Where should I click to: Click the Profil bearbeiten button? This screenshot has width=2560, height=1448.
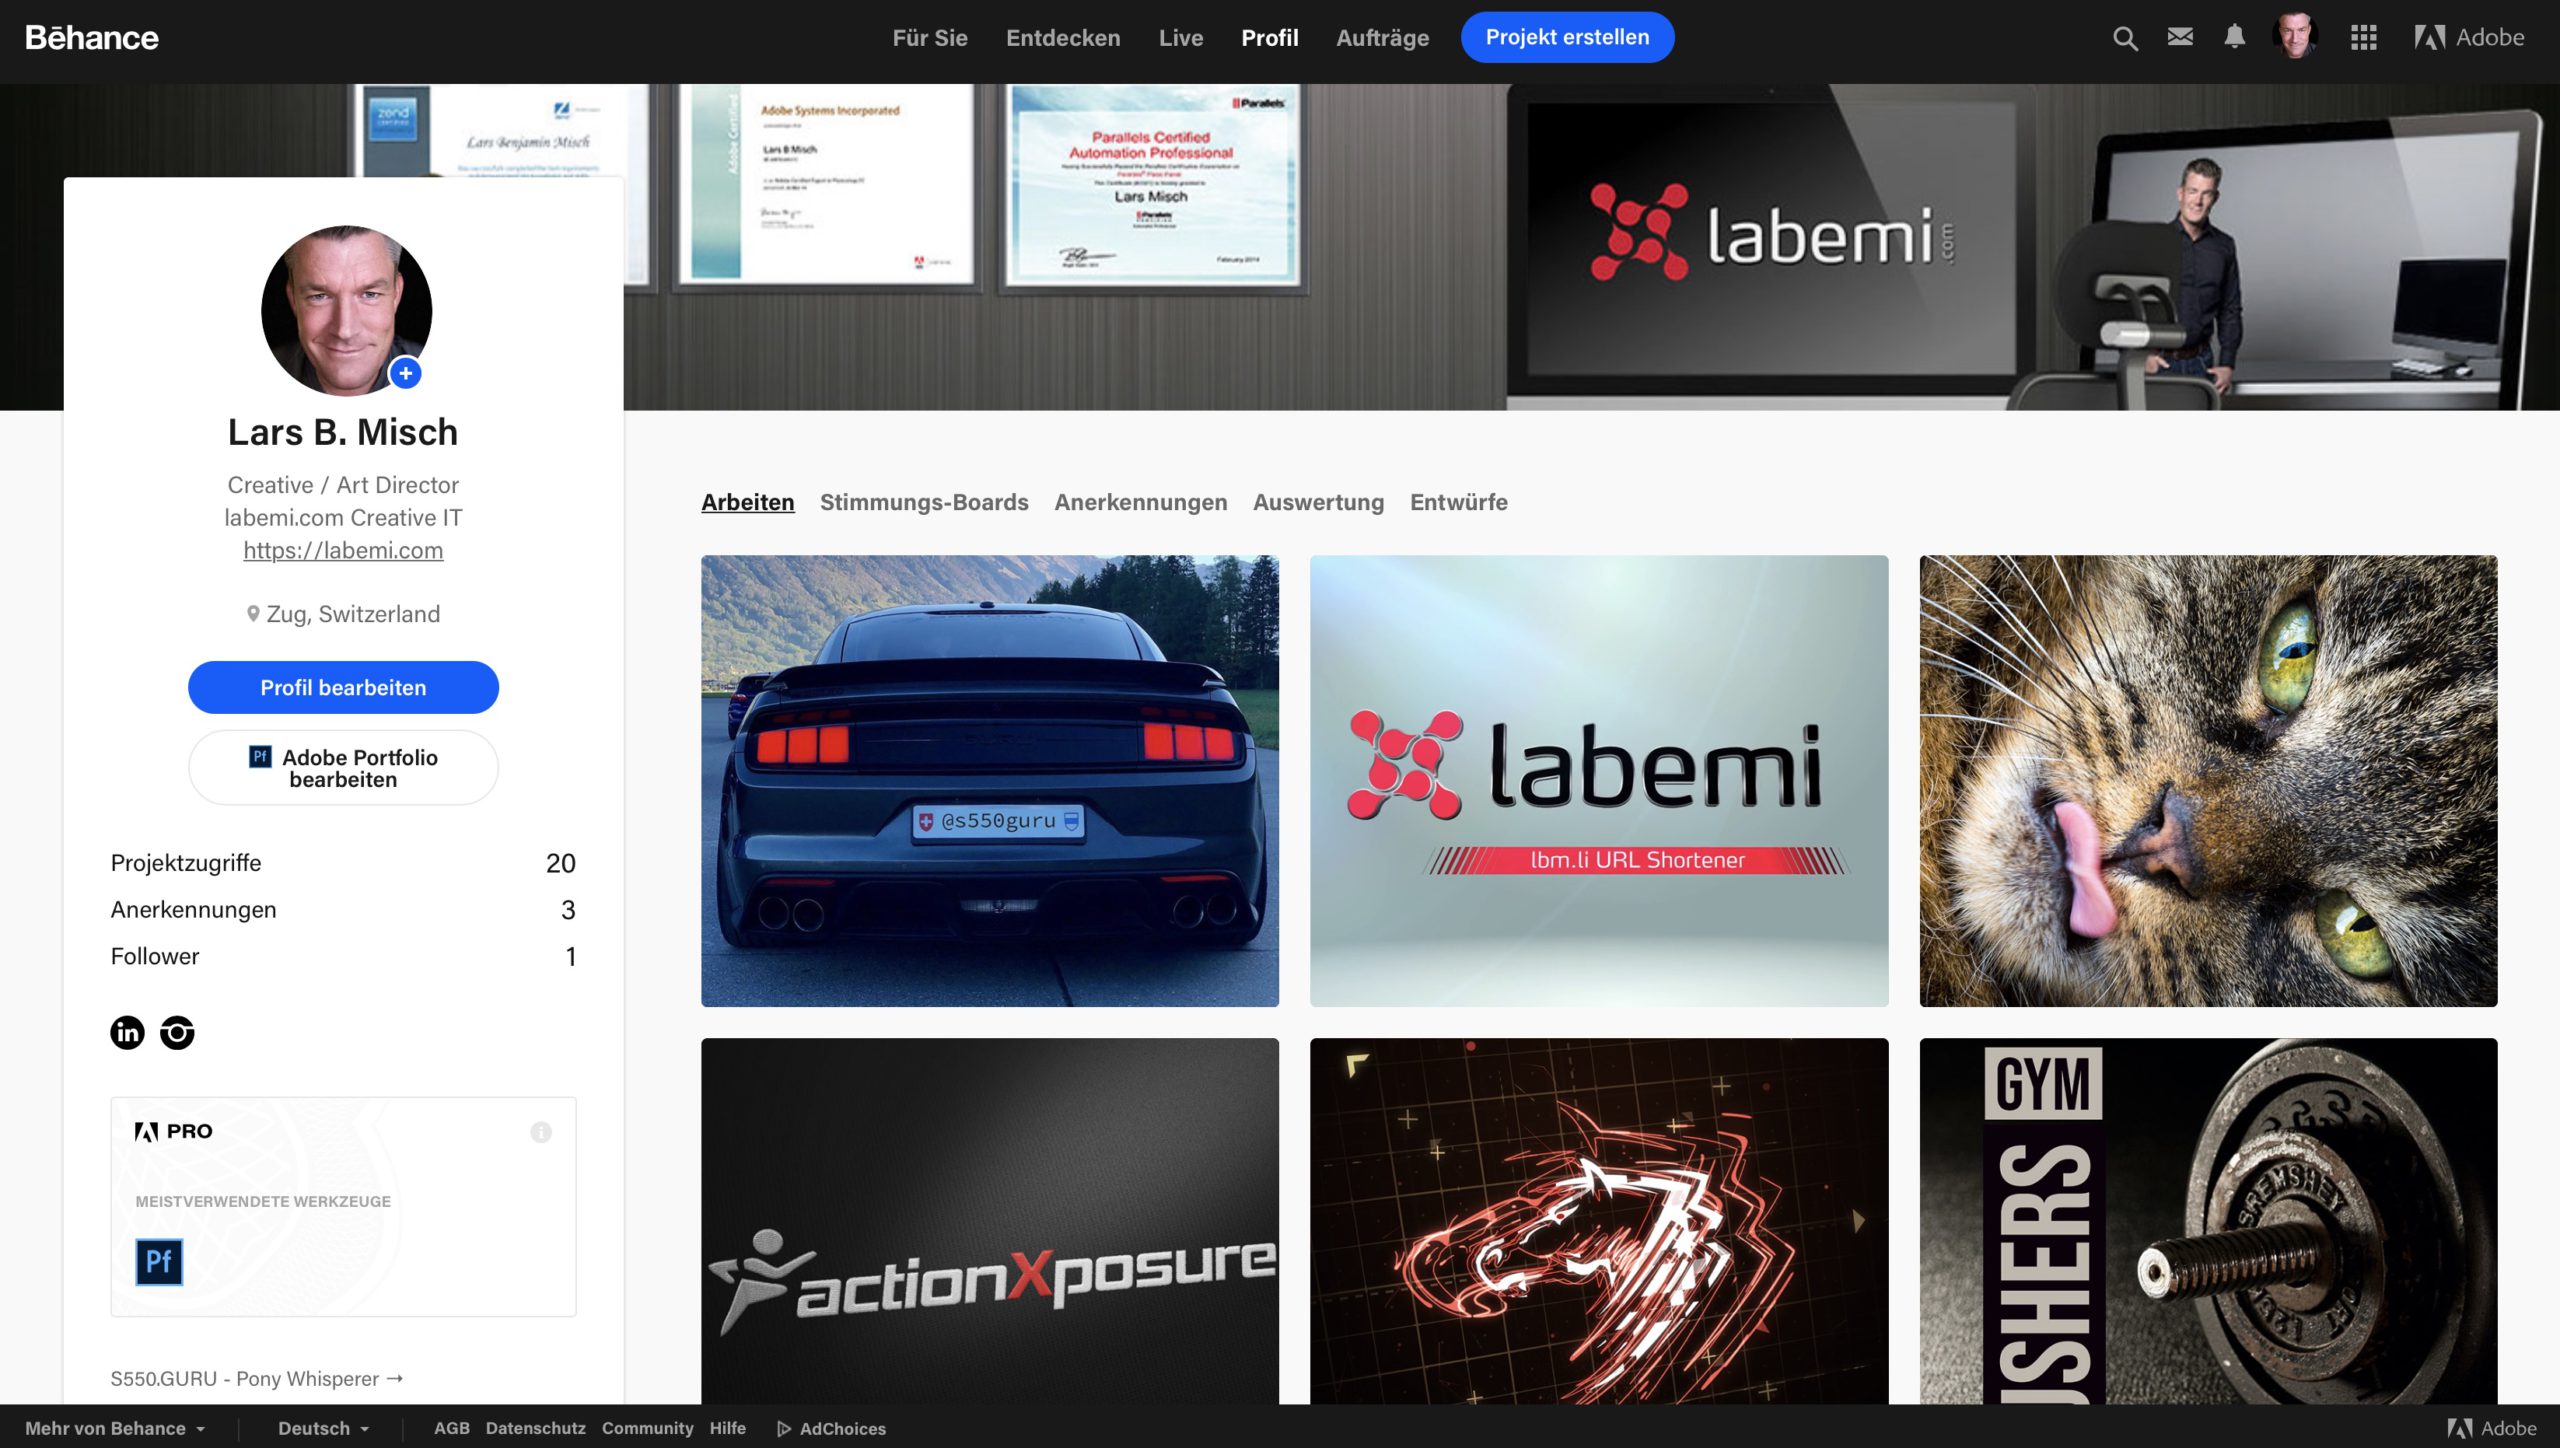click(x=343, y=687)
